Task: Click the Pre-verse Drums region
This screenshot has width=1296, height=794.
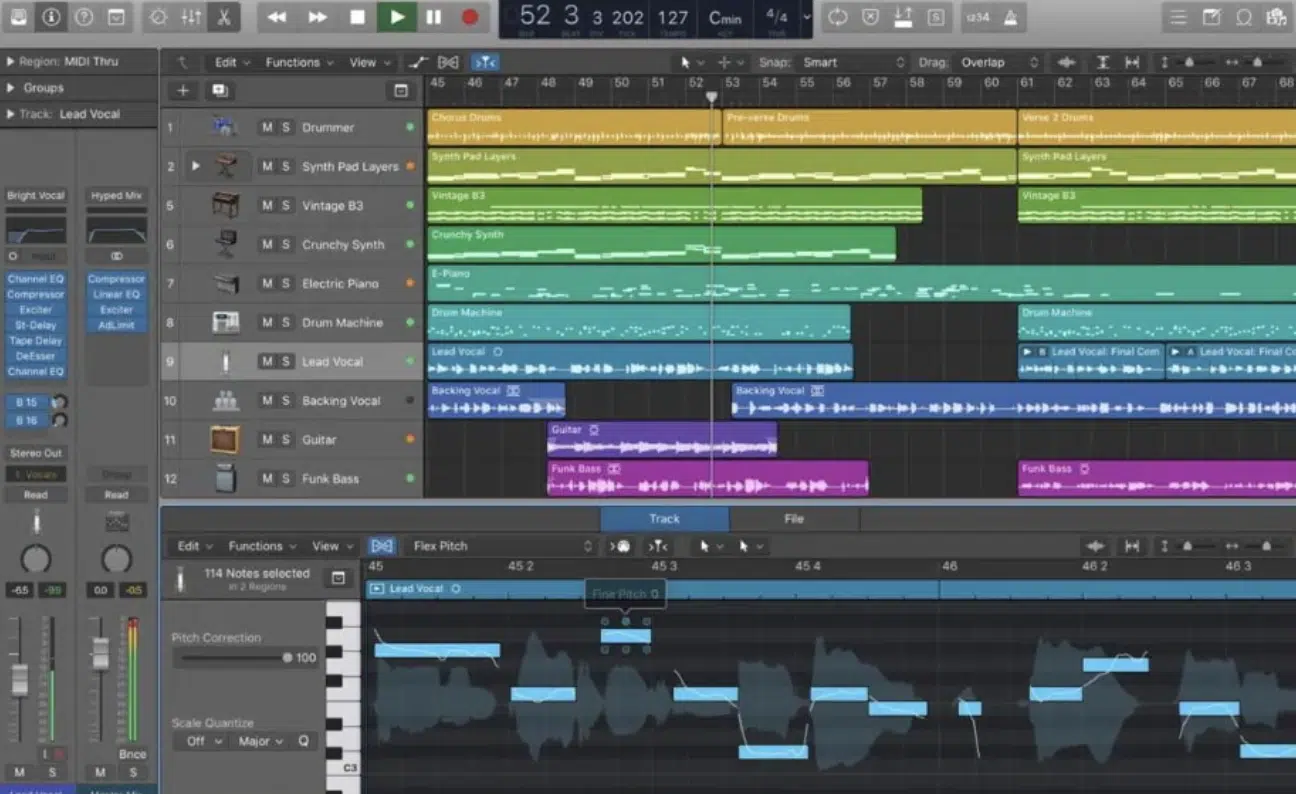Action: point(869,127)
